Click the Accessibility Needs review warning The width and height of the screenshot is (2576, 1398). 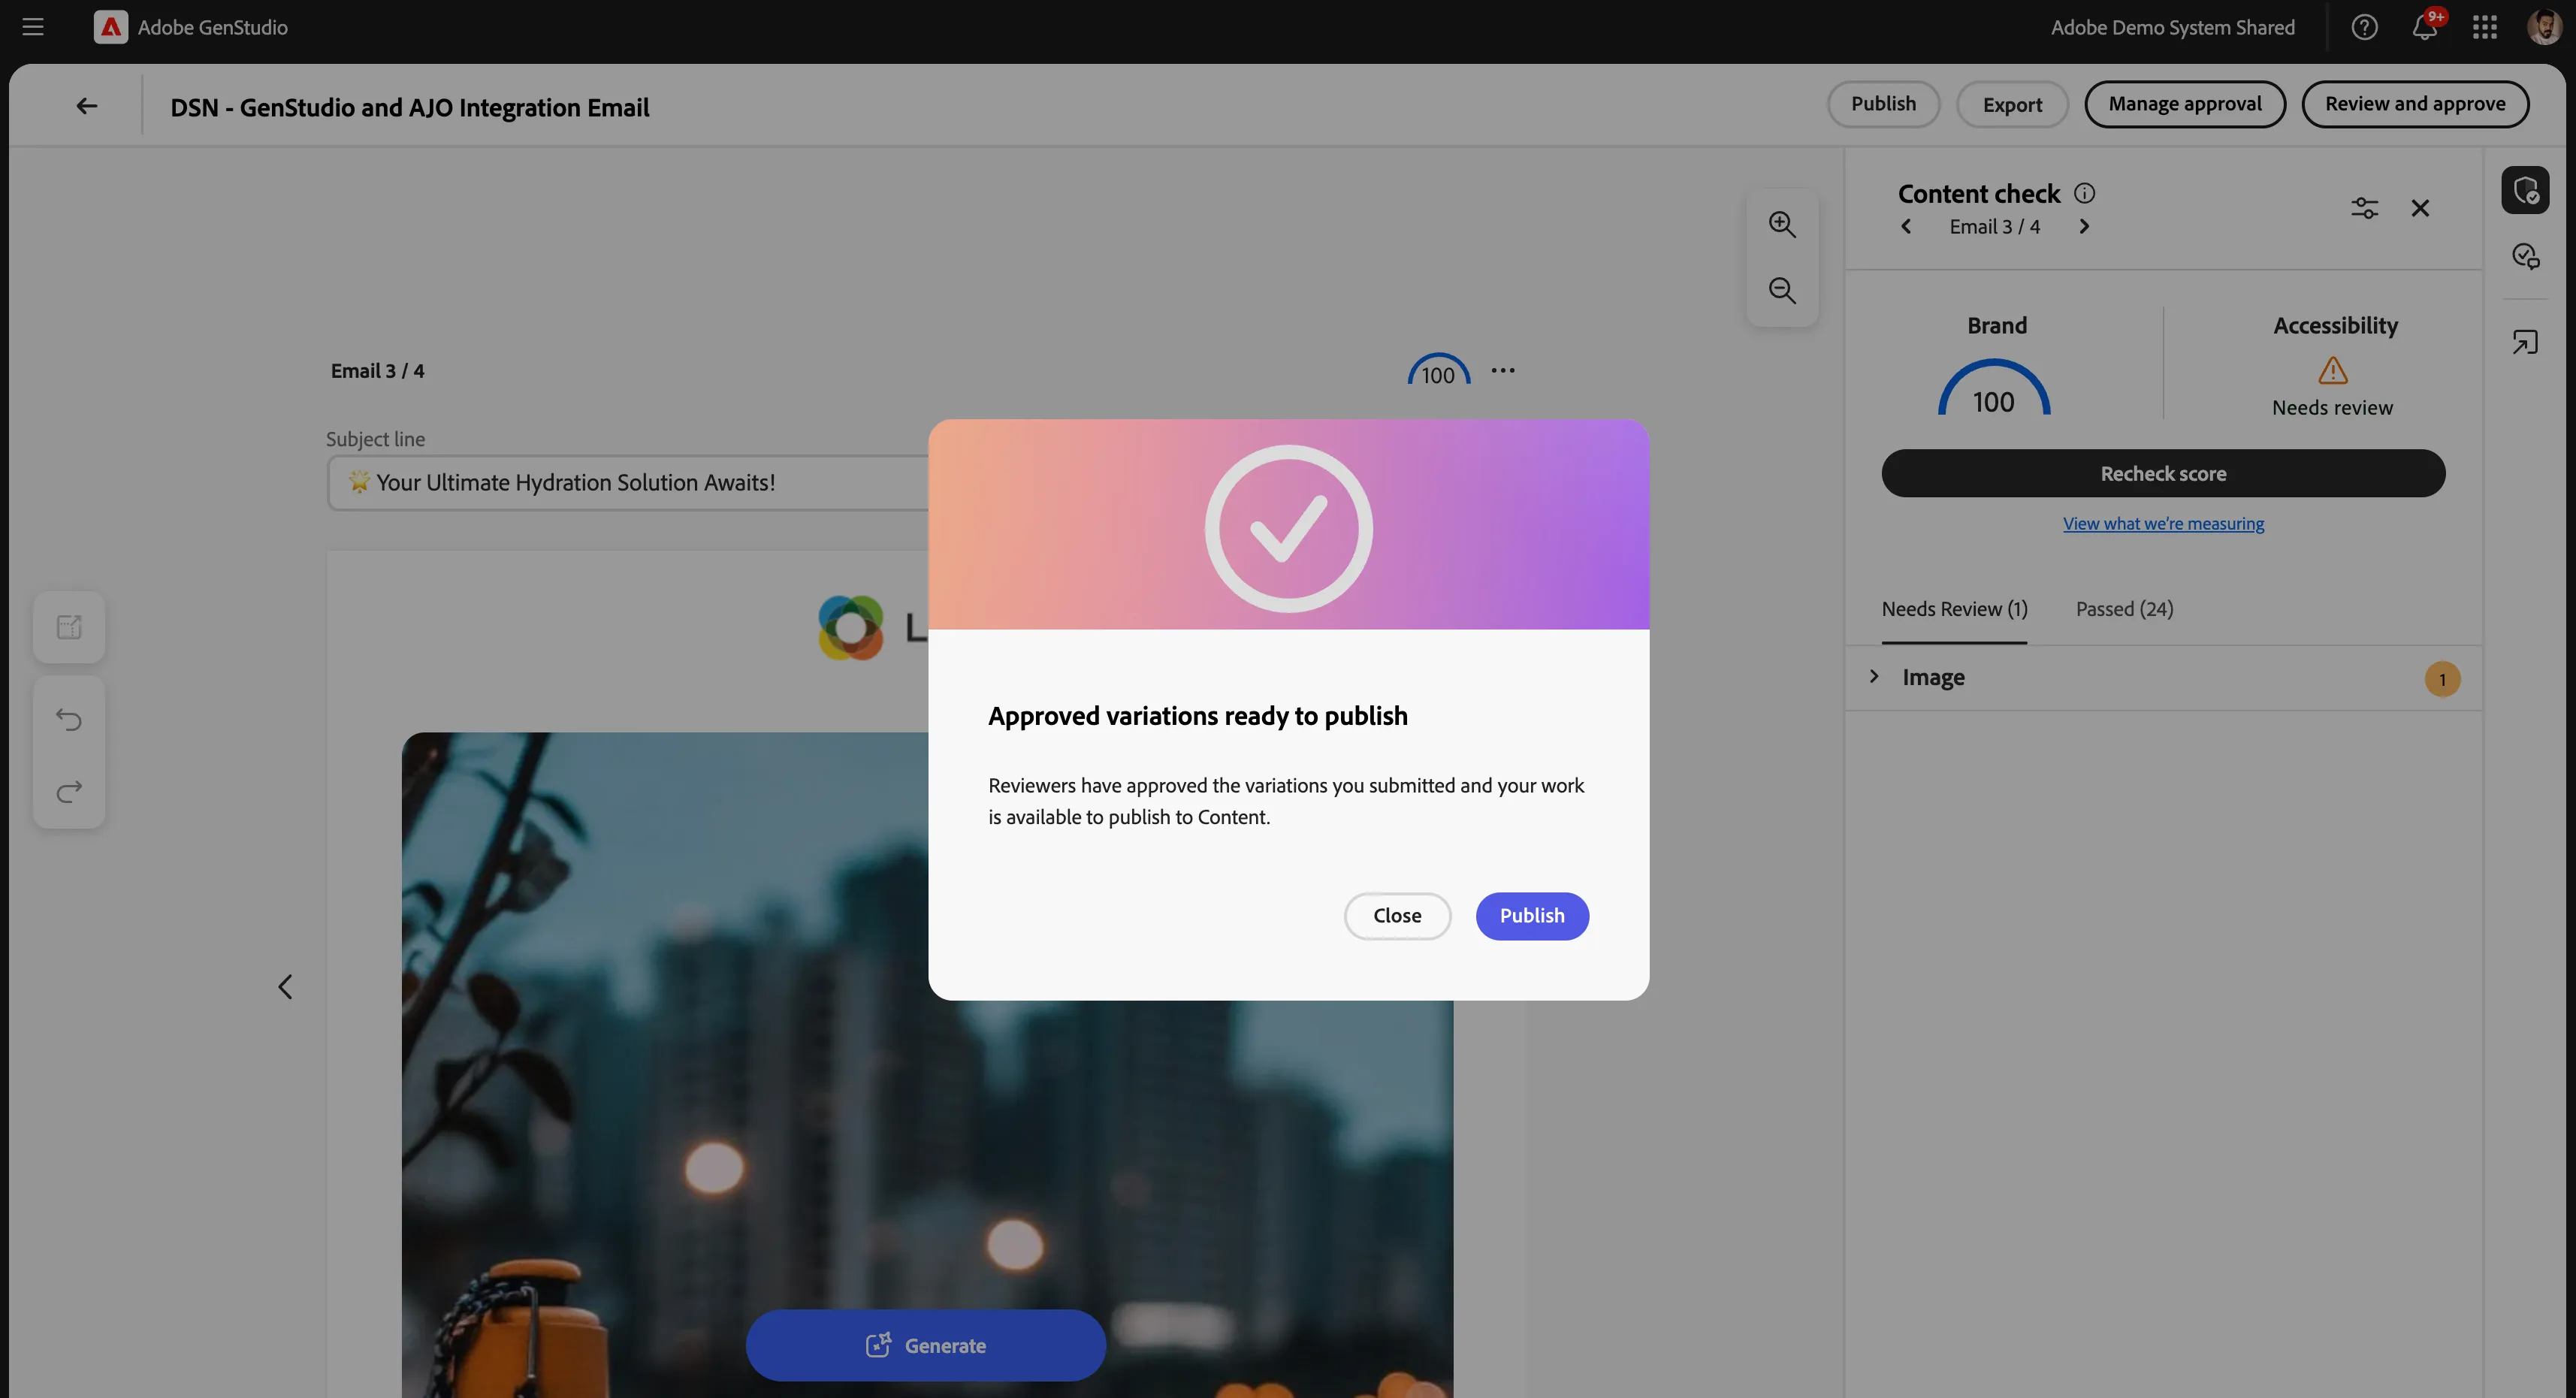(2333, 387)
